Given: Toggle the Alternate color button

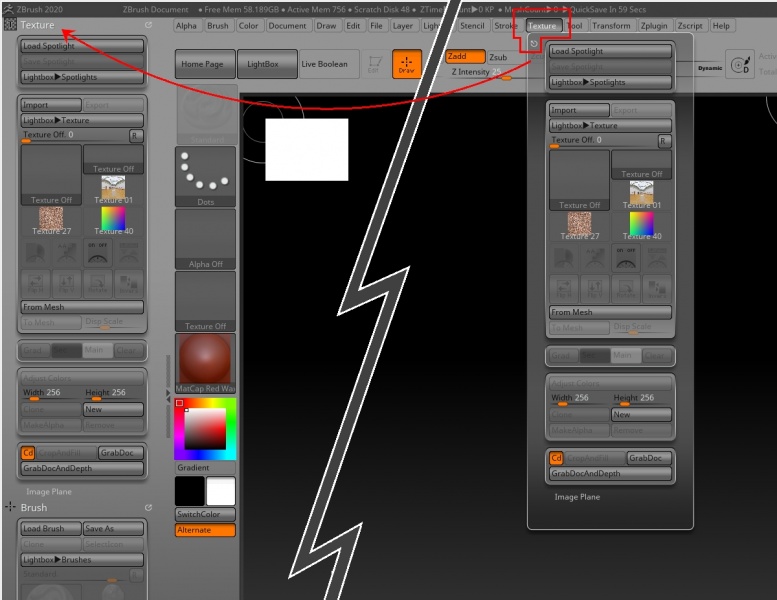Looking at the screenshot, I should tap(205, 530).
